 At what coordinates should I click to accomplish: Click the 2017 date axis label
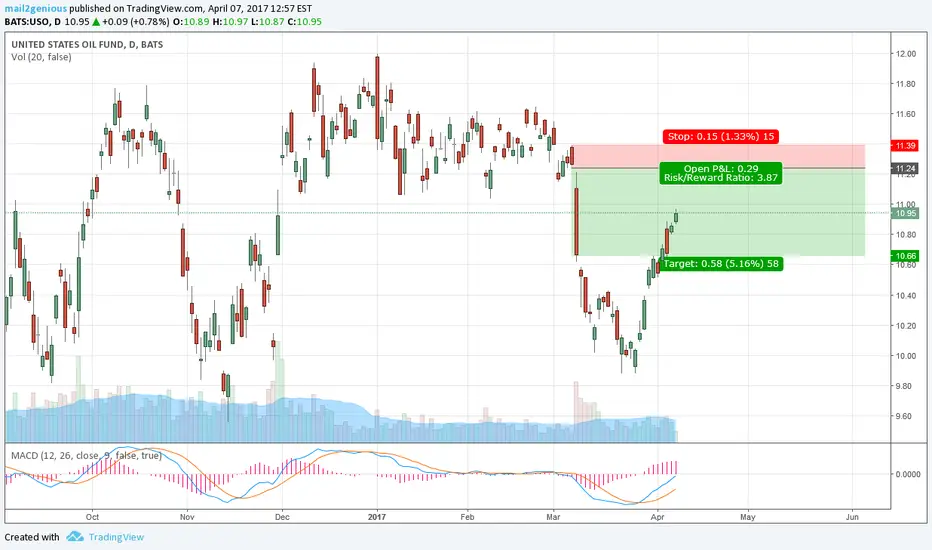click(x=377, y=517)
